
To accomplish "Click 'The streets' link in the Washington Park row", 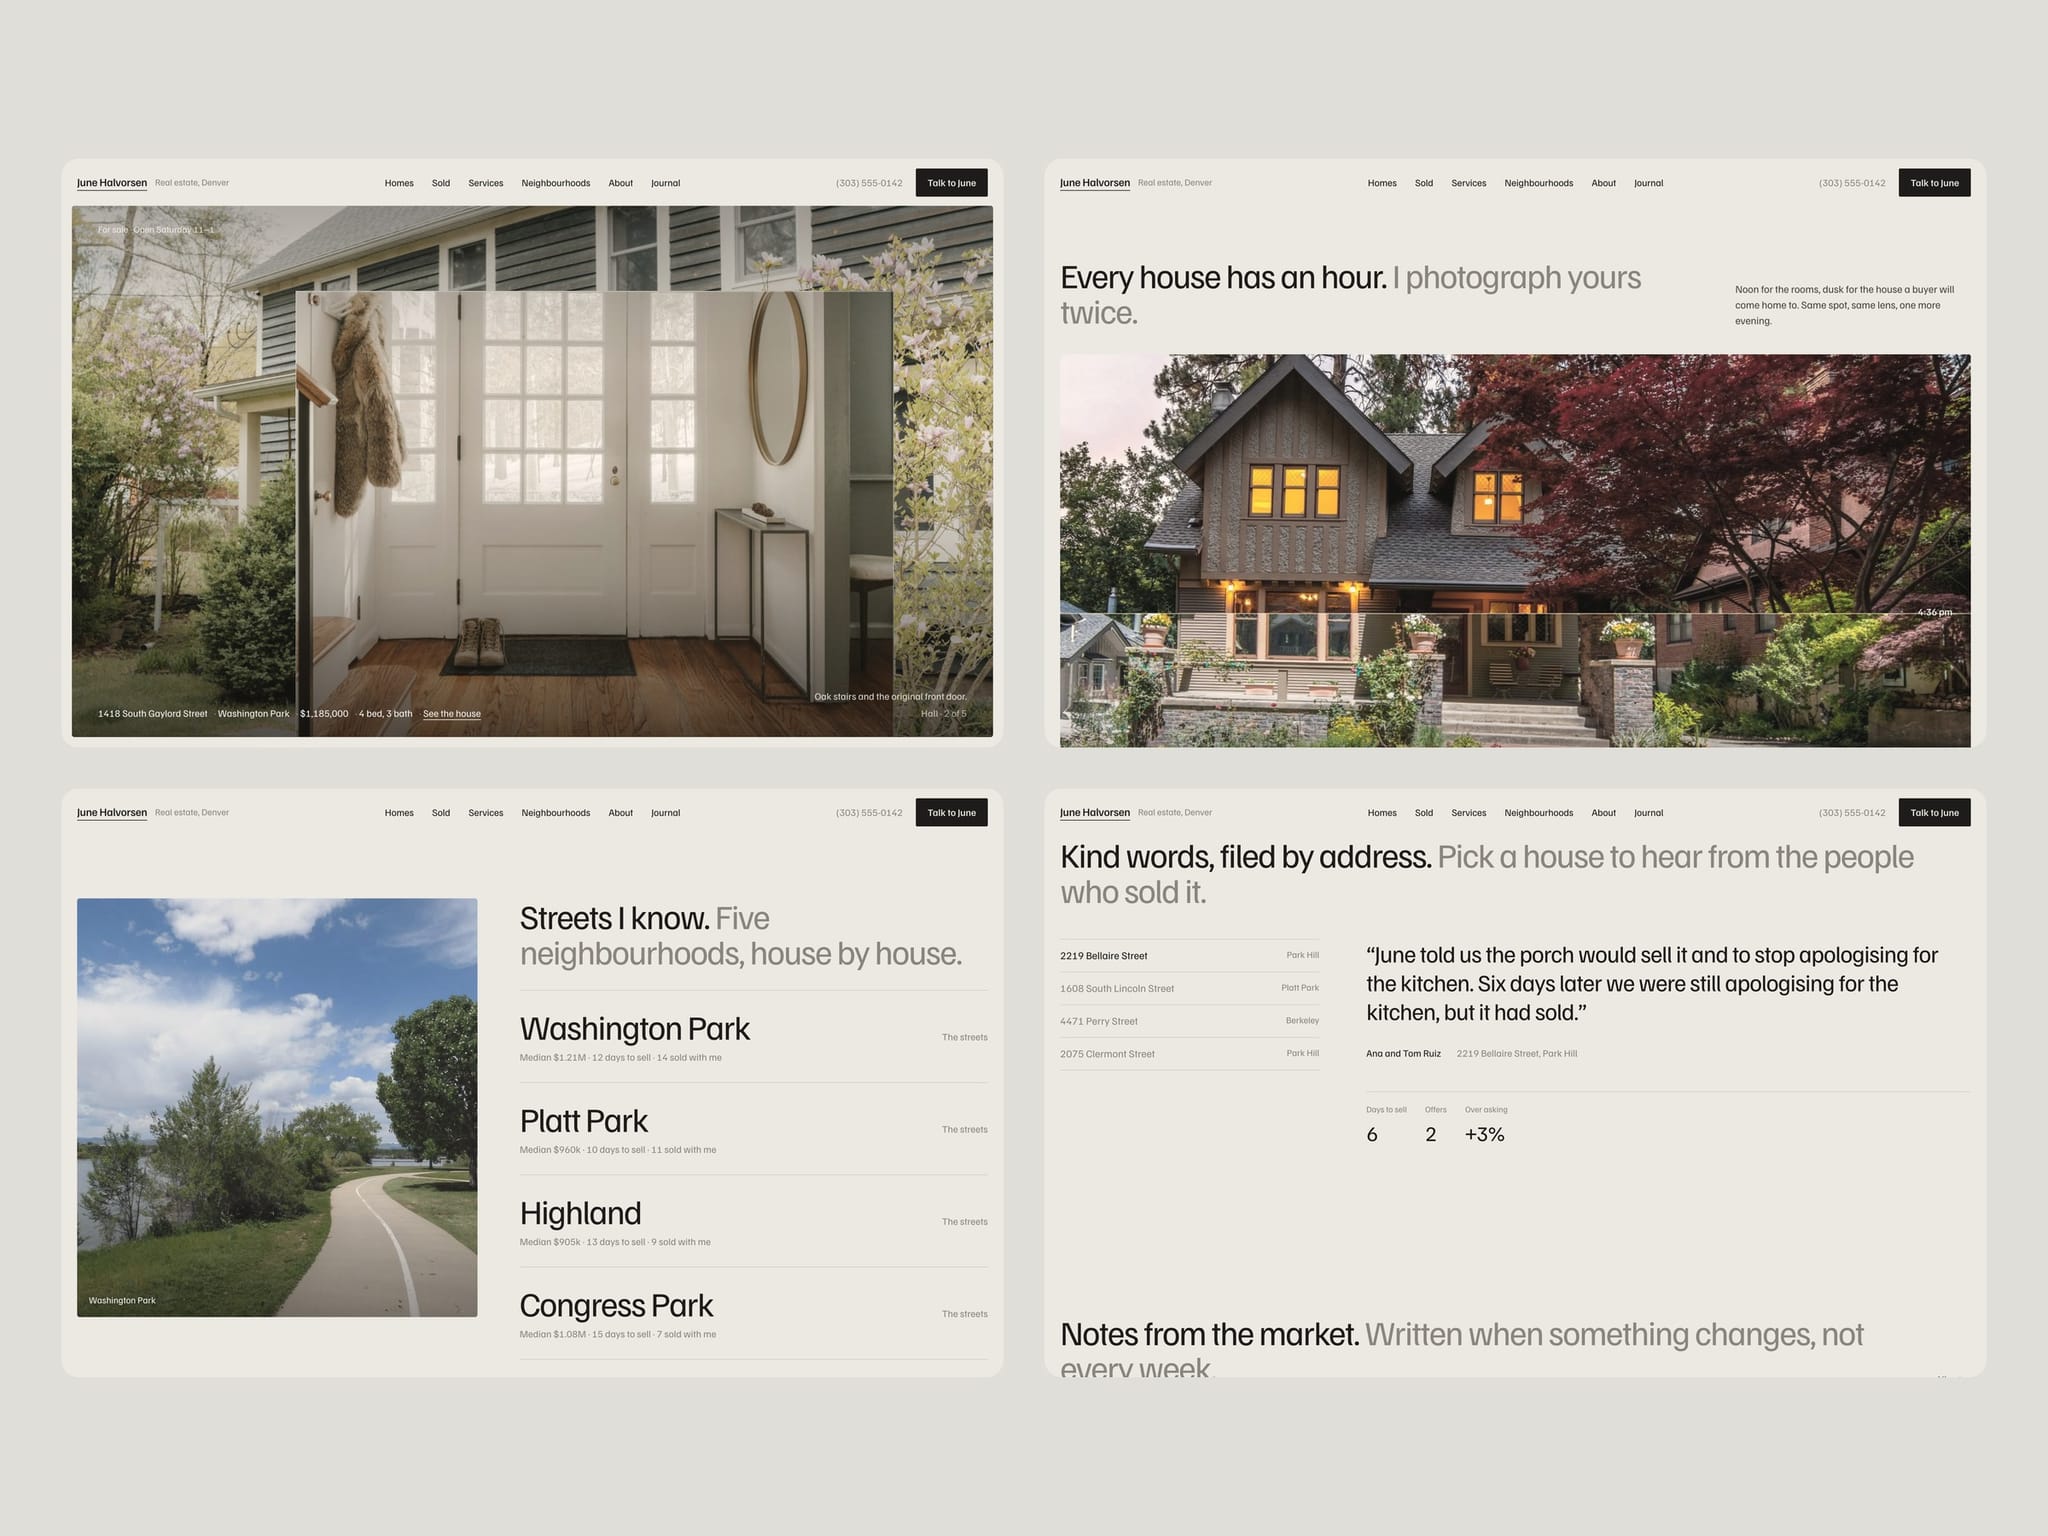I will (x=964, y=1037).
